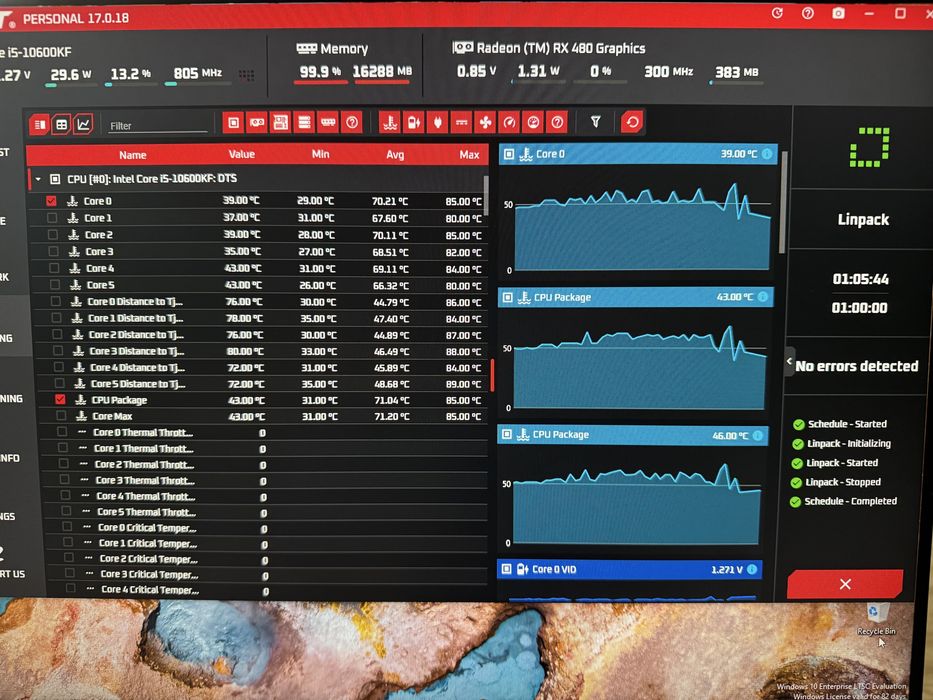The image size is (933, 700).
Task: Sort table by Avg column
Action: click(x=395, y=155)
